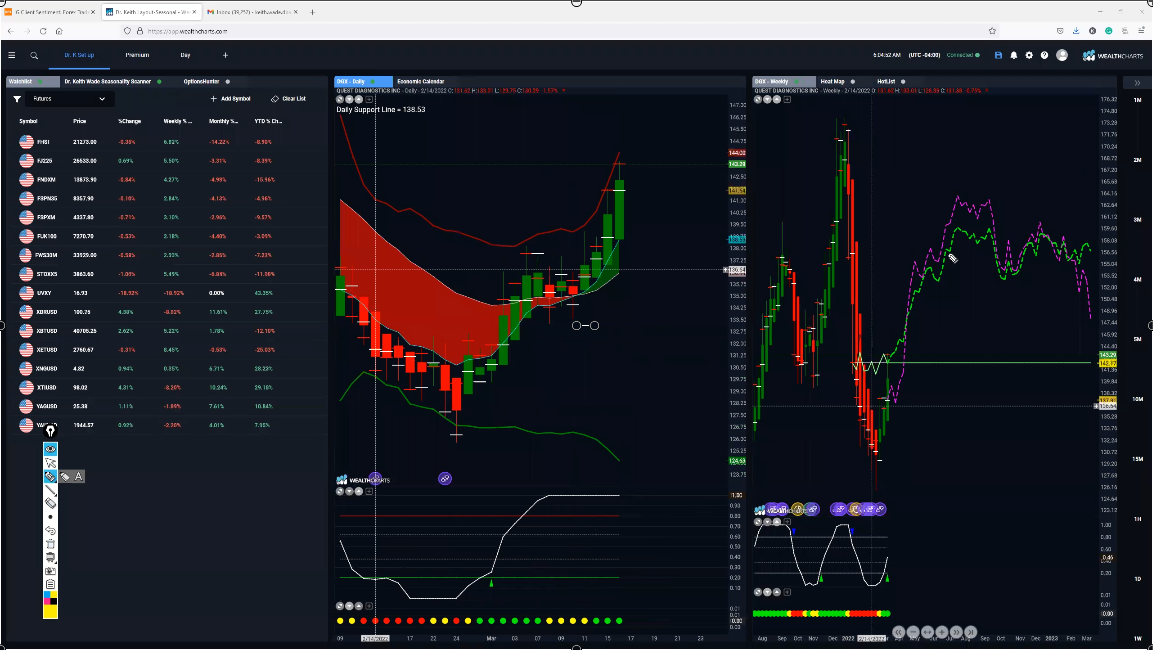1153x650 pixels.
Task: Switch to the Dr. K Set up workspace
Action: [79, 55]
